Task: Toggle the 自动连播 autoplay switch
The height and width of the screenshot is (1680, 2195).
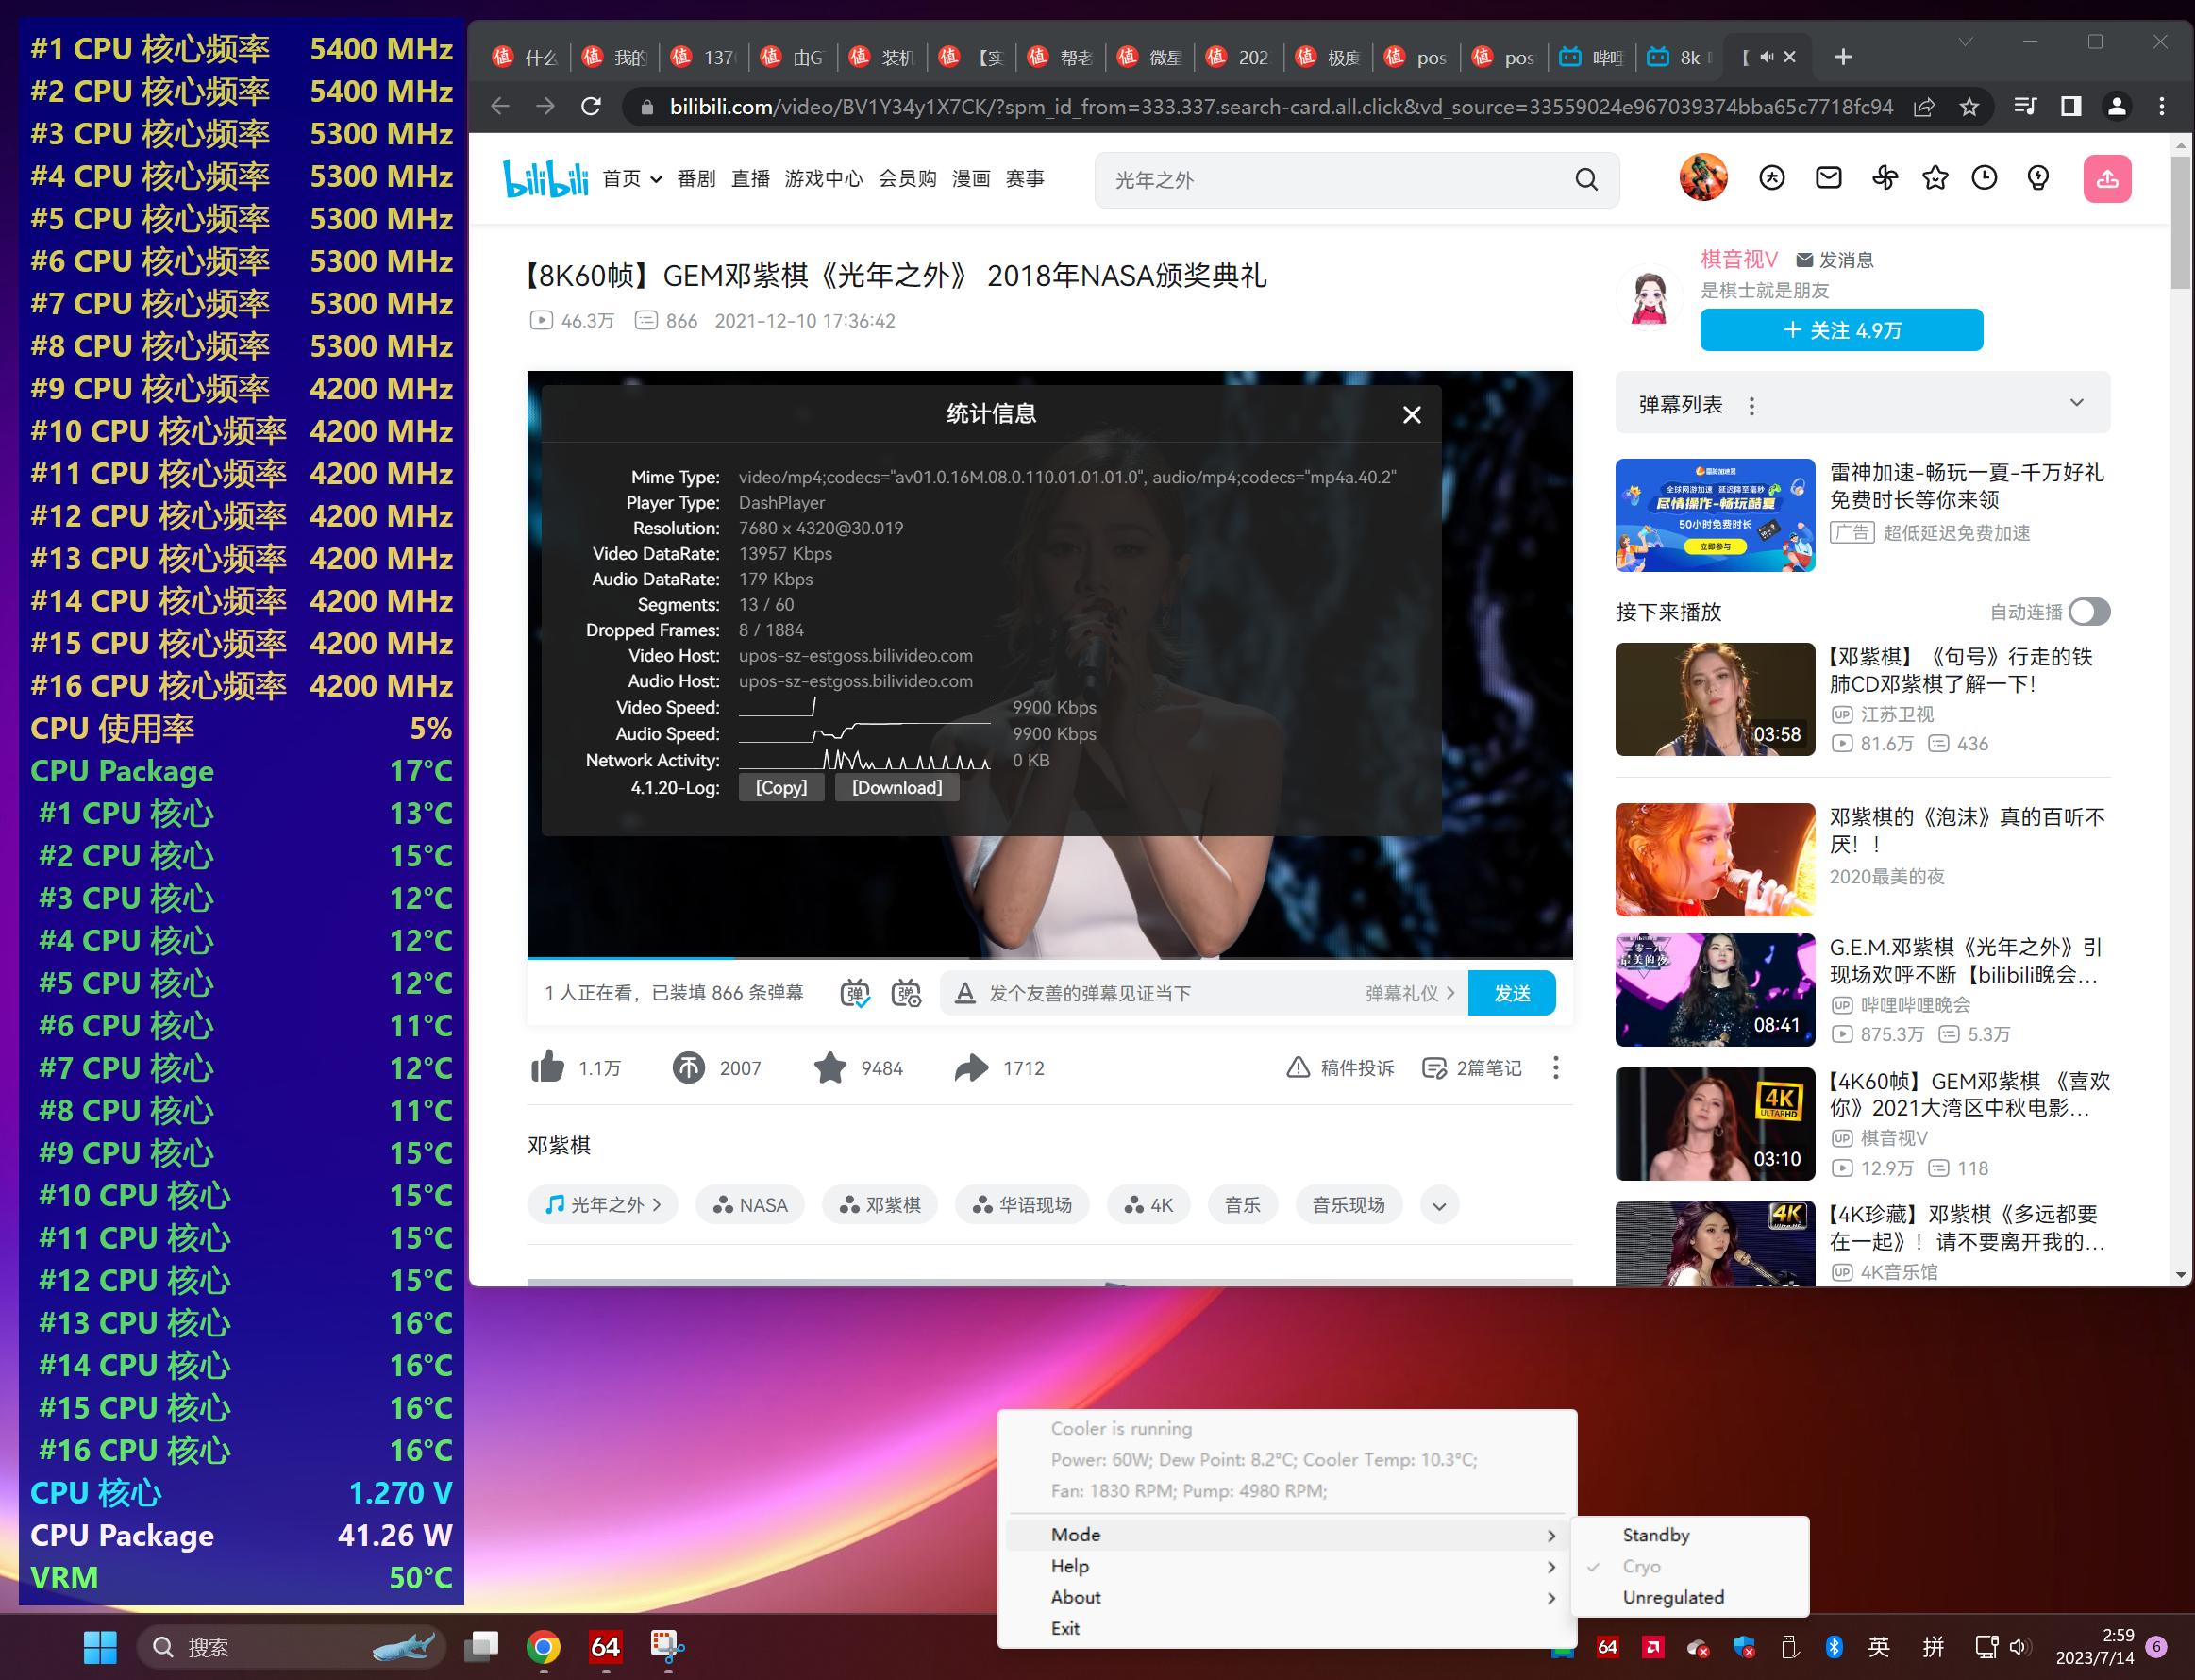Action: coord(2089,612)
